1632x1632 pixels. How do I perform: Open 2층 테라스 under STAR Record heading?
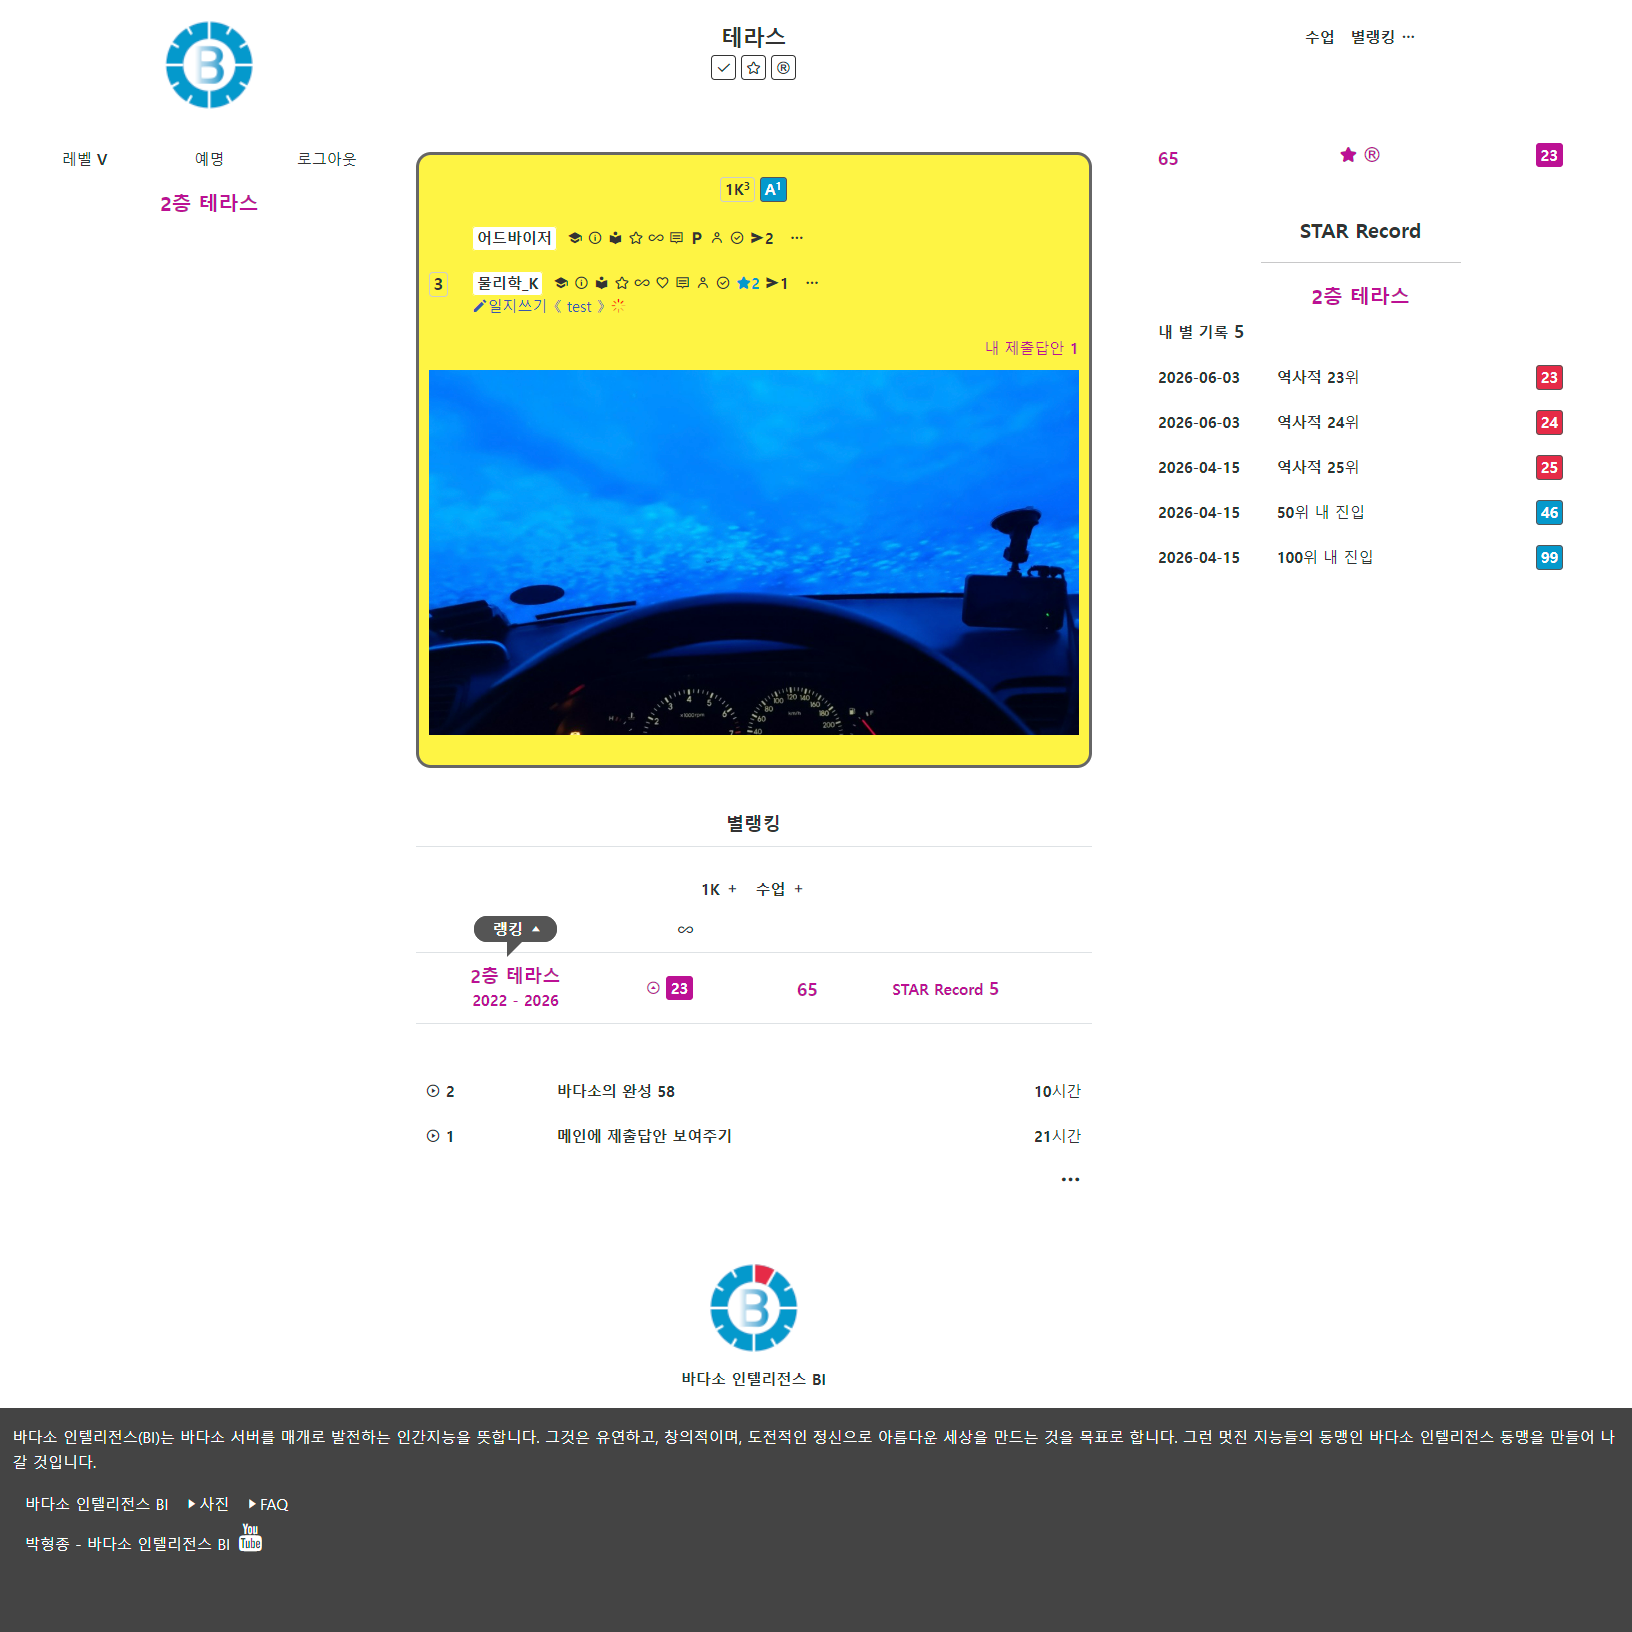click(1360, 296)
